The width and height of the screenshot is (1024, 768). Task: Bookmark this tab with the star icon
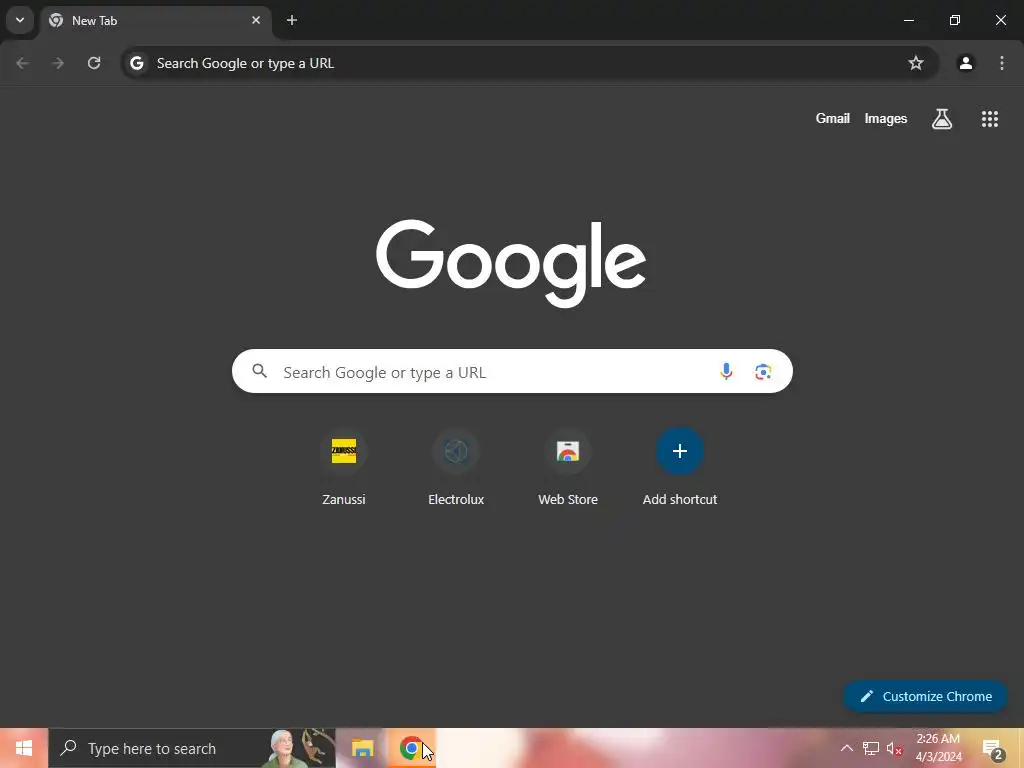point(916,63)
